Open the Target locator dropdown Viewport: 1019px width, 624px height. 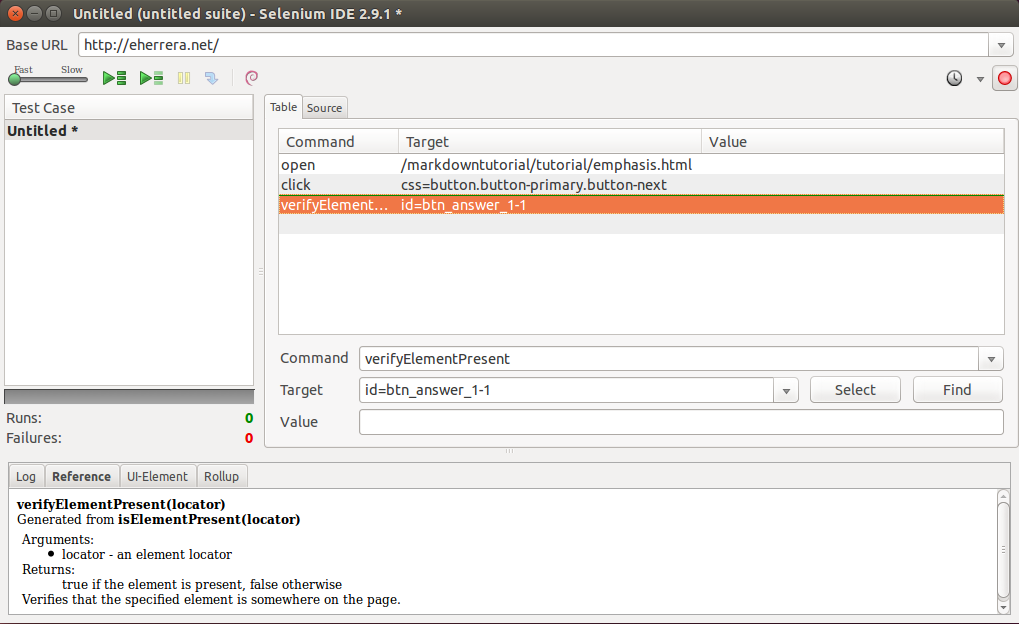point(786,391)
